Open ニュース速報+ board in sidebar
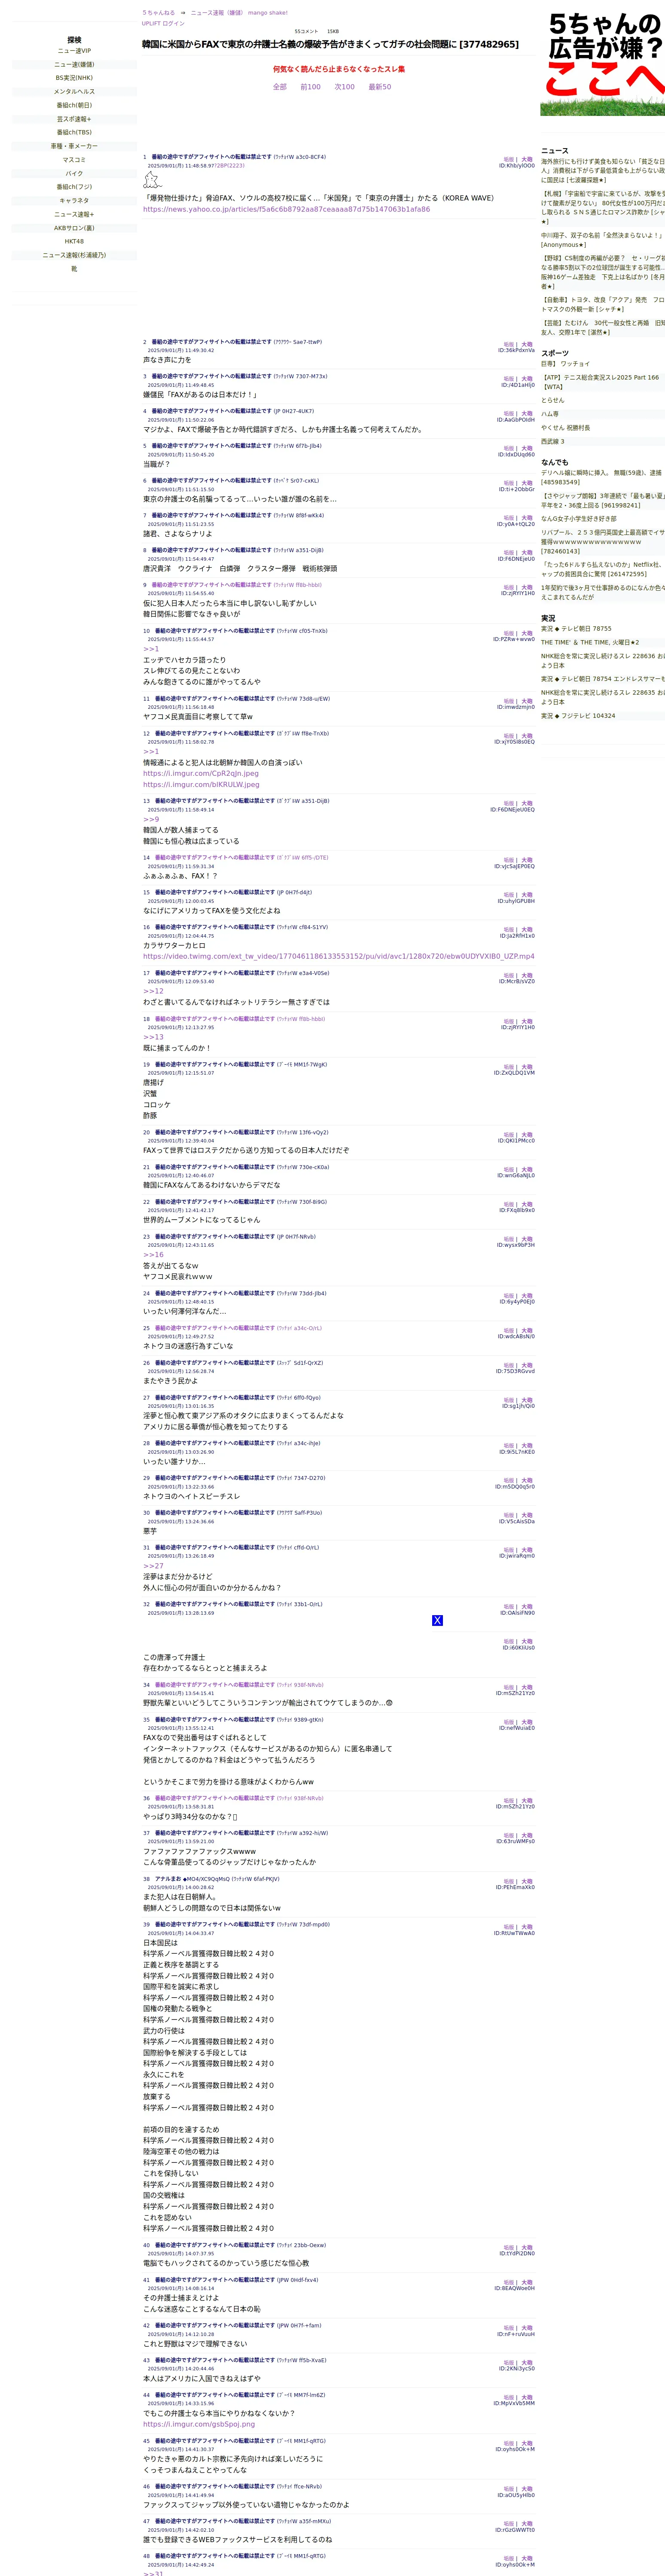This screenshot has height=2576, width=665. pyautogui.click(x=74, y=214)
